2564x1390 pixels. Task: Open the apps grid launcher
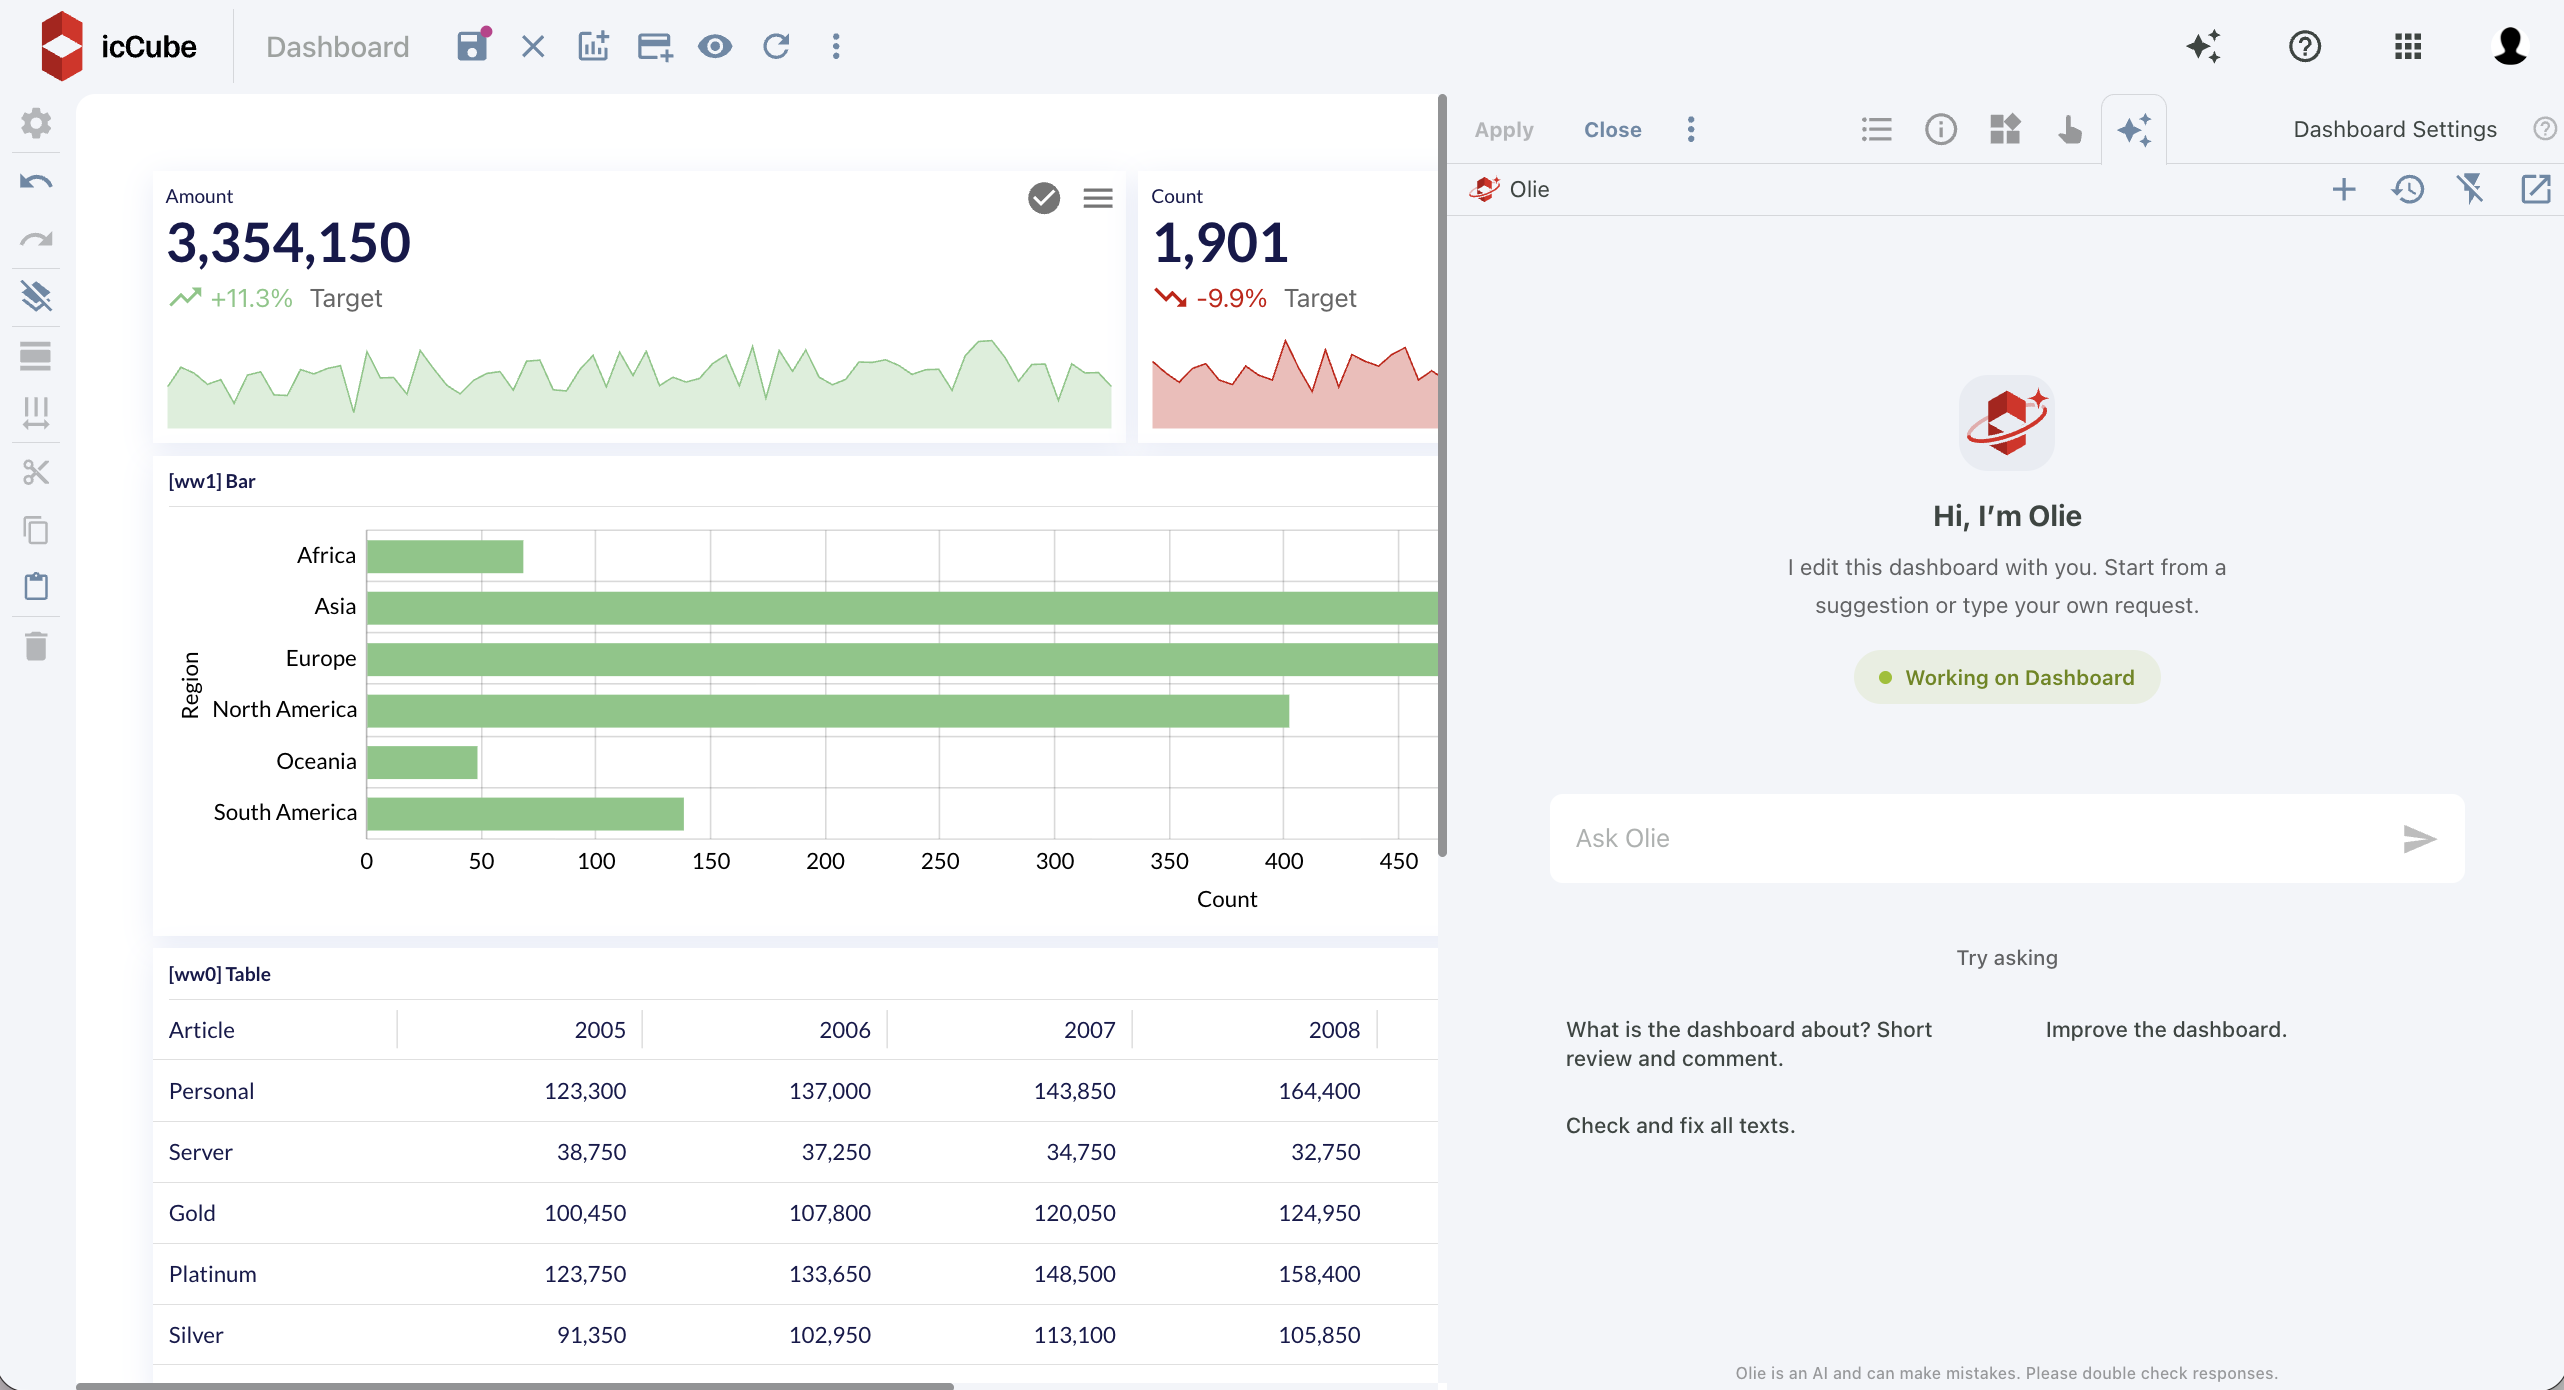2408,46
